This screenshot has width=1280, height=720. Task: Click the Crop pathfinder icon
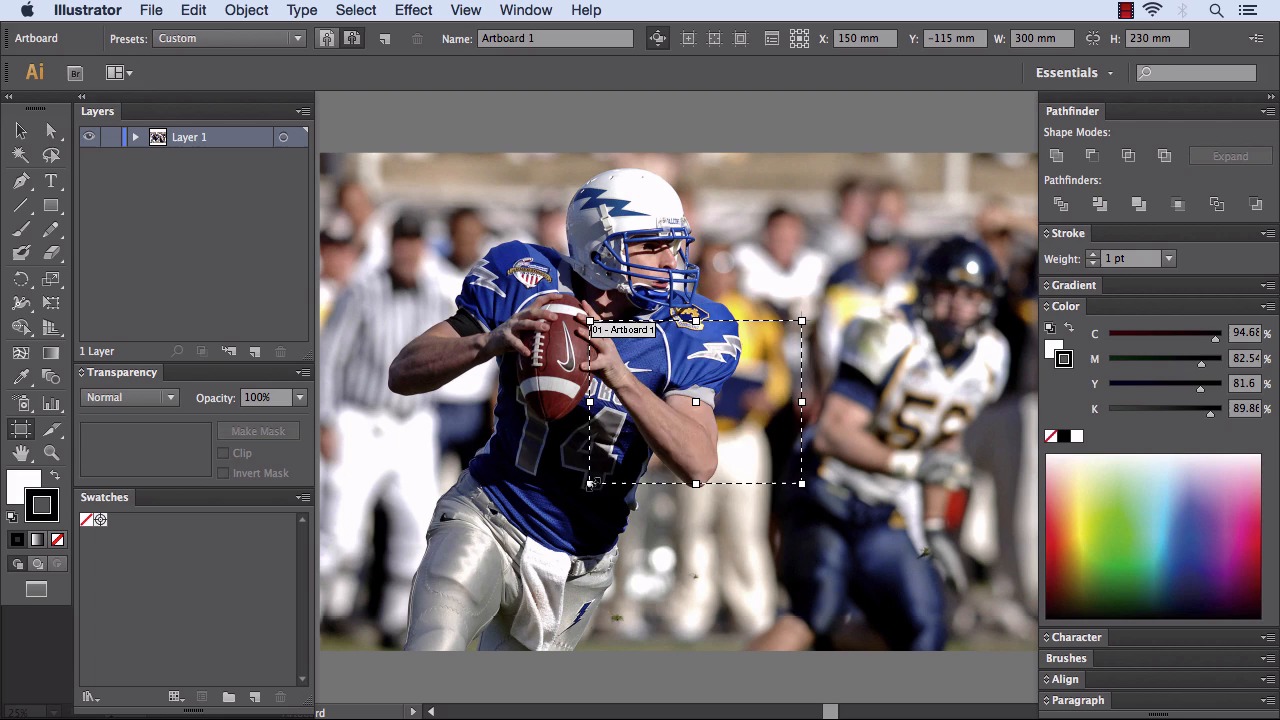(1178, 204)
